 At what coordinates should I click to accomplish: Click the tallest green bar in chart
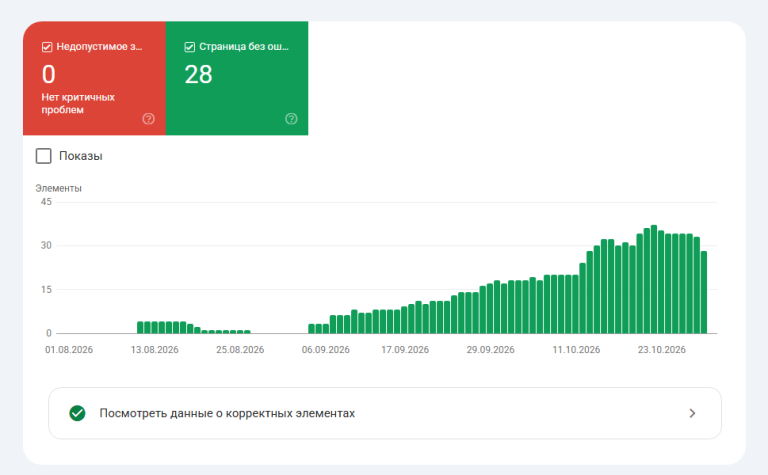point(654,279)
